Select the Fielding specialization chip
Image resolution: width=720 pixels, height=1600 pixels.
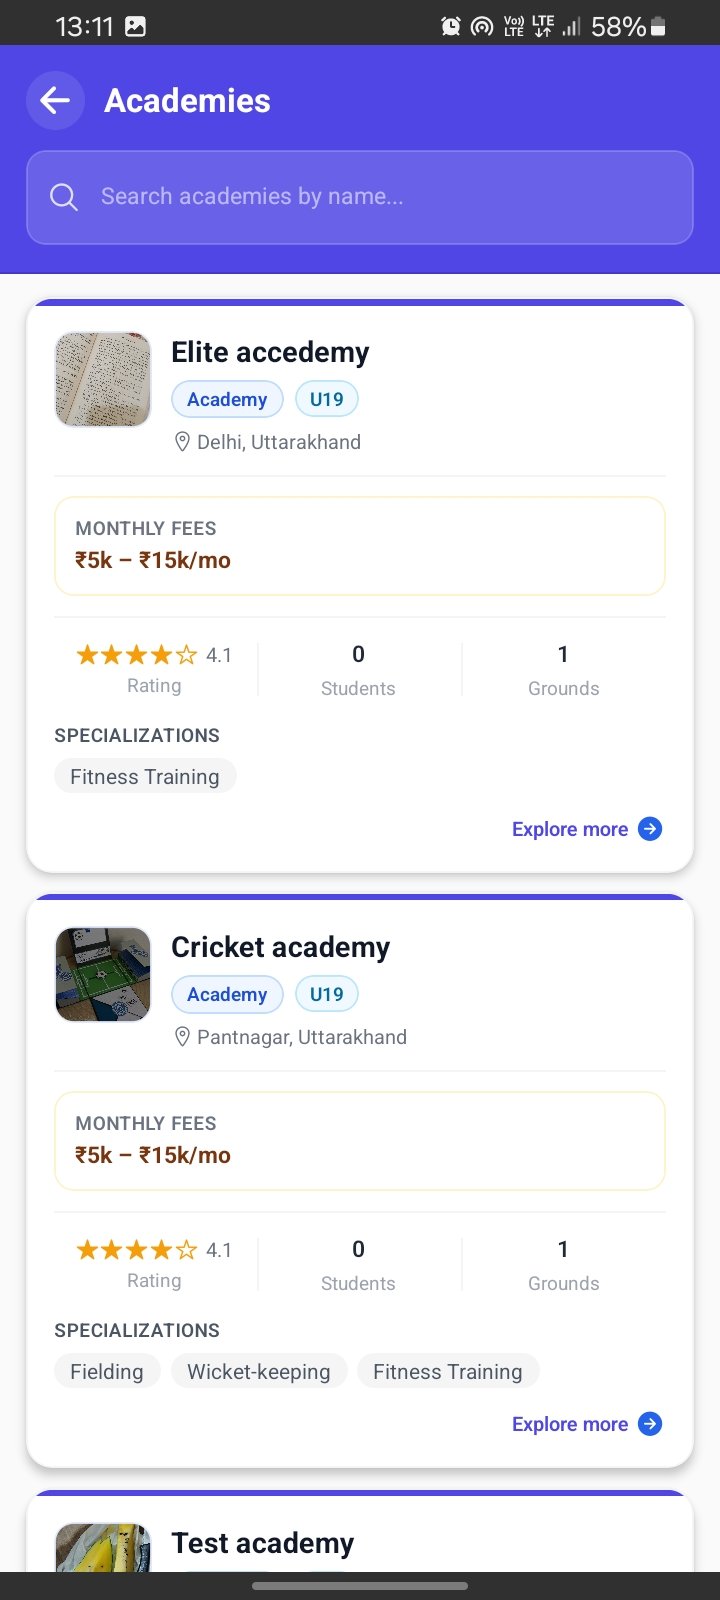107,1372
